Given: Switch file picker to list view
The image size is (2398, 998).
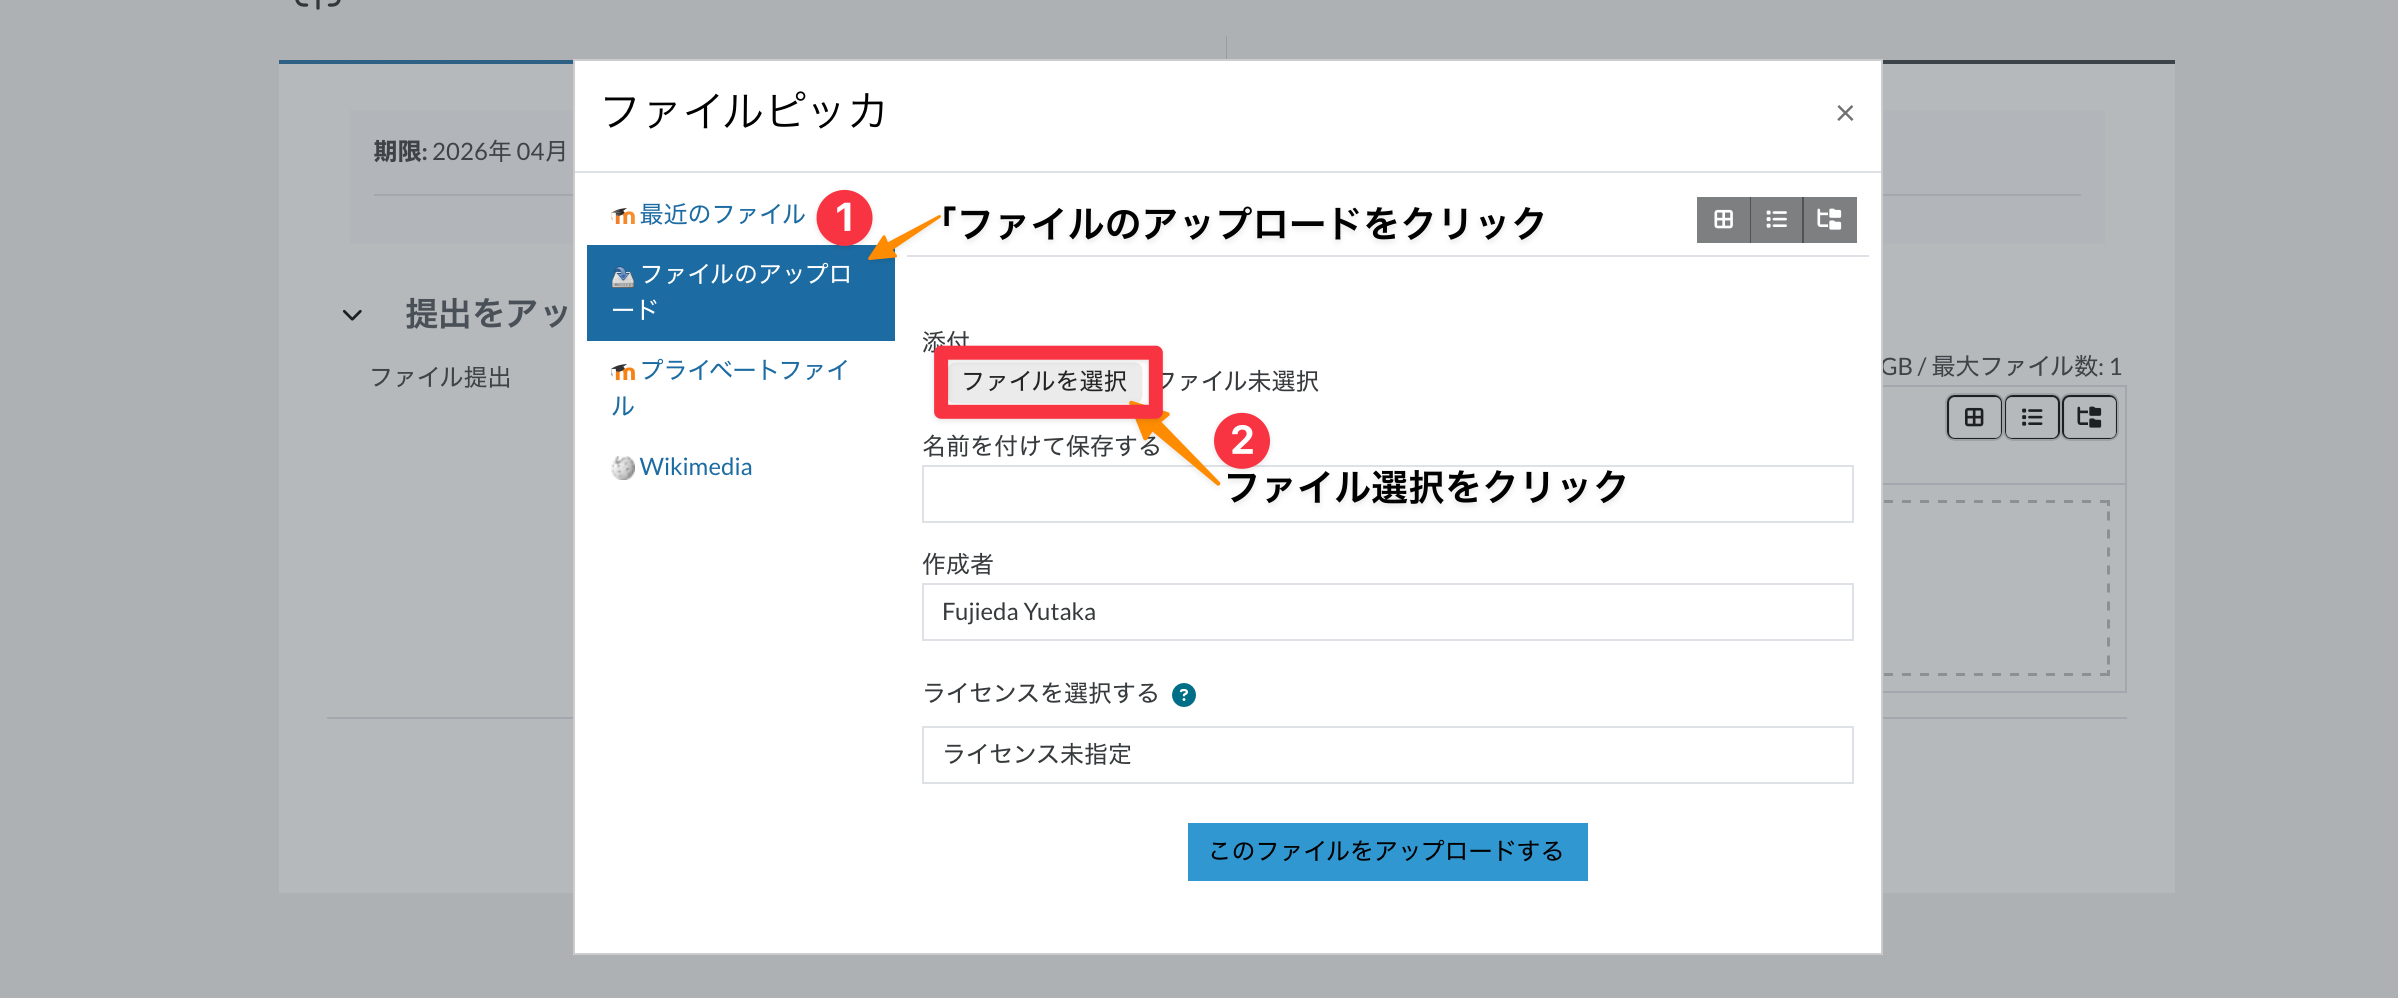Looking at the screenshot, I should click(x=1776, y=220).
